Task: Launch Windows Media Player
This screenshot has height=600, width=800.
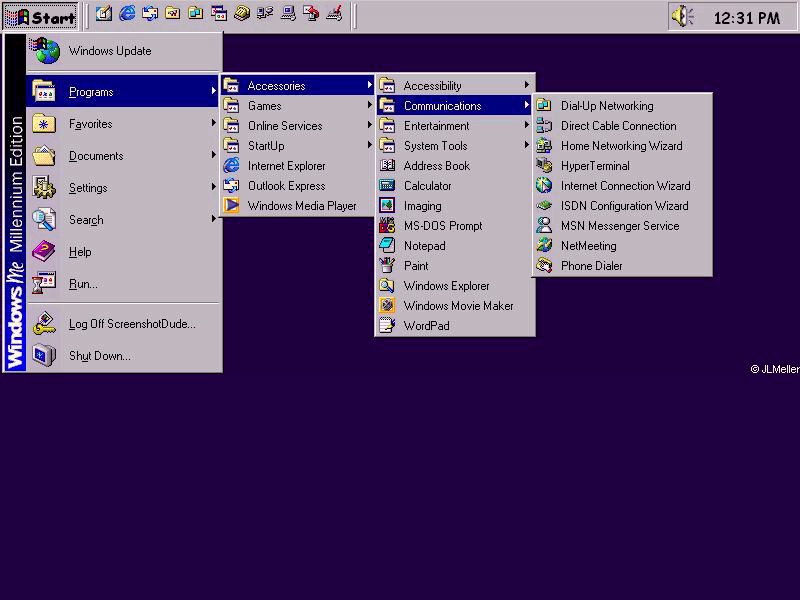Action: [297, 206]
